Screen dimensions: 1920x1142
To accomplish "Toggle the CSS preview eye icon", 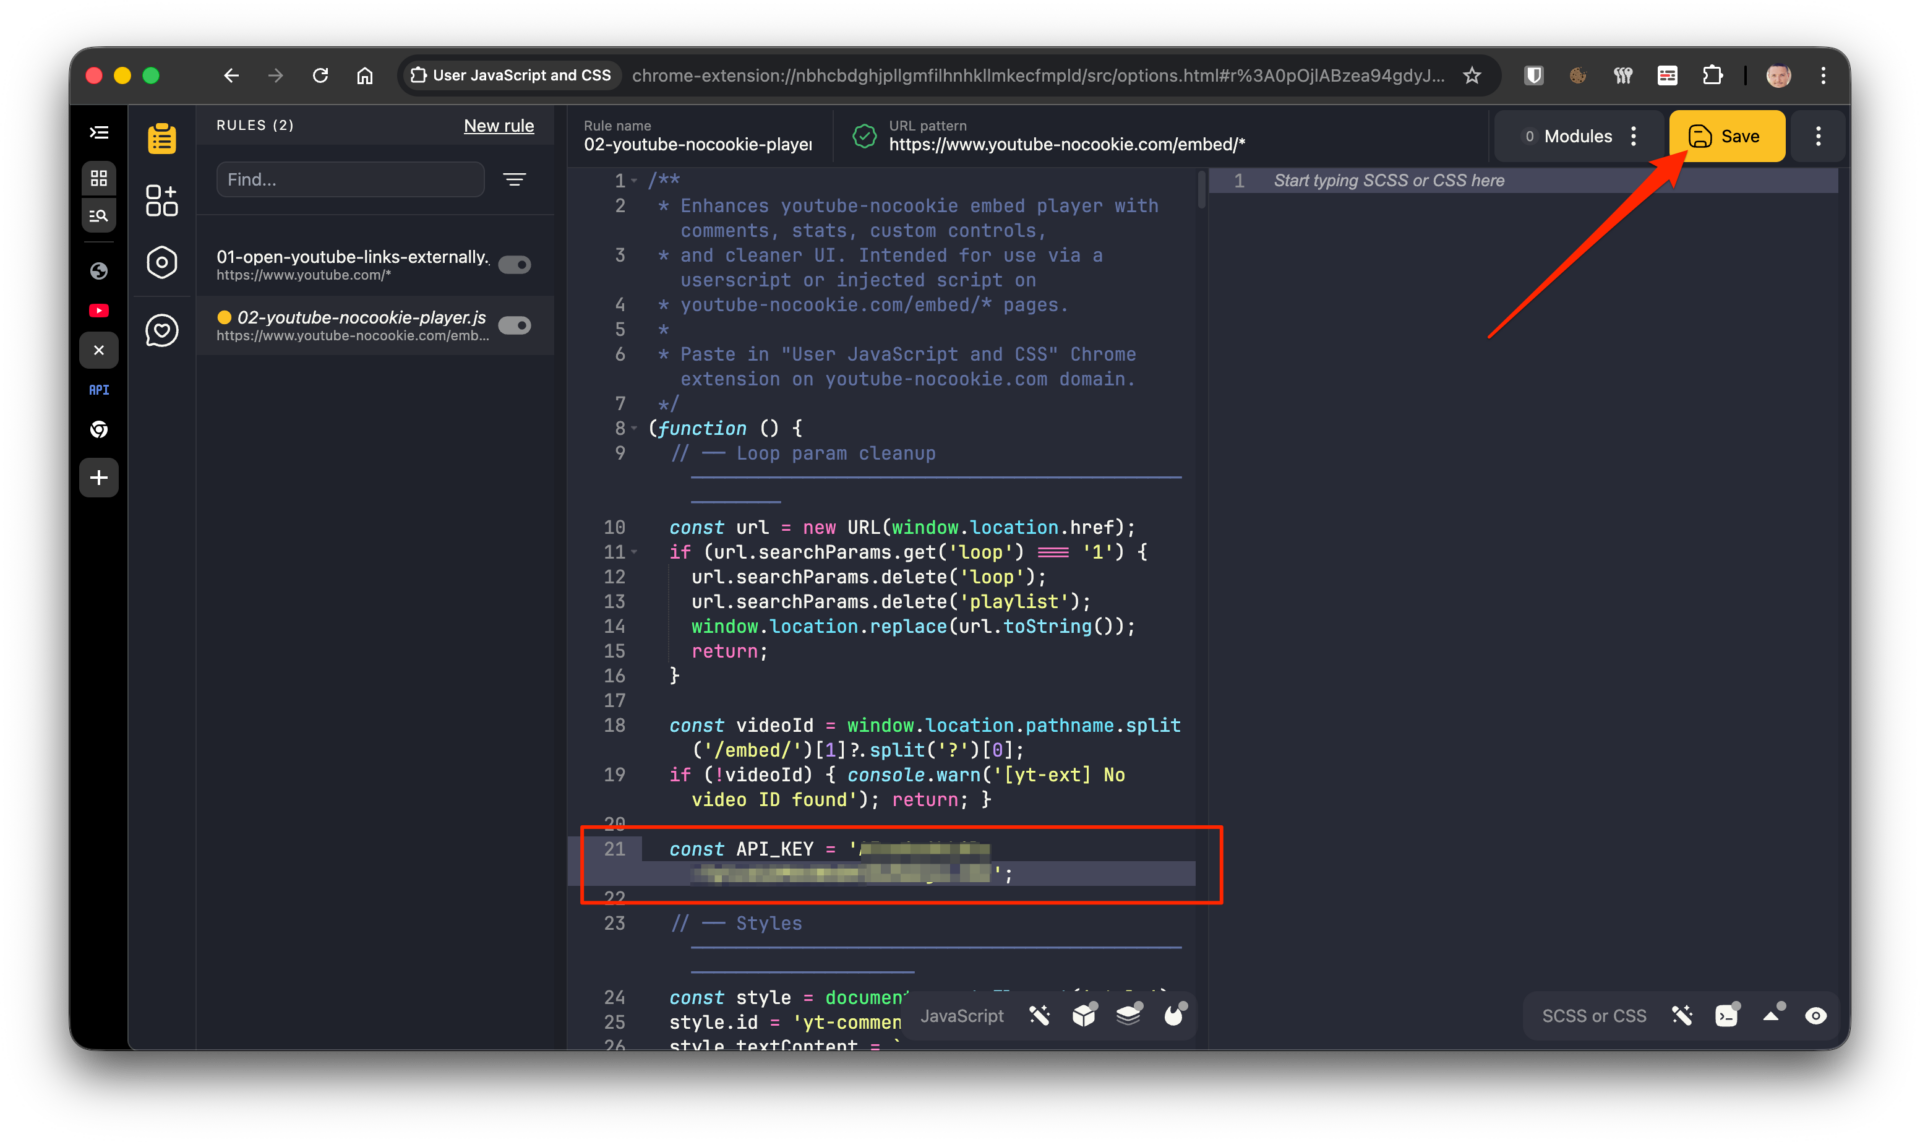I will pos(1816,1016).
